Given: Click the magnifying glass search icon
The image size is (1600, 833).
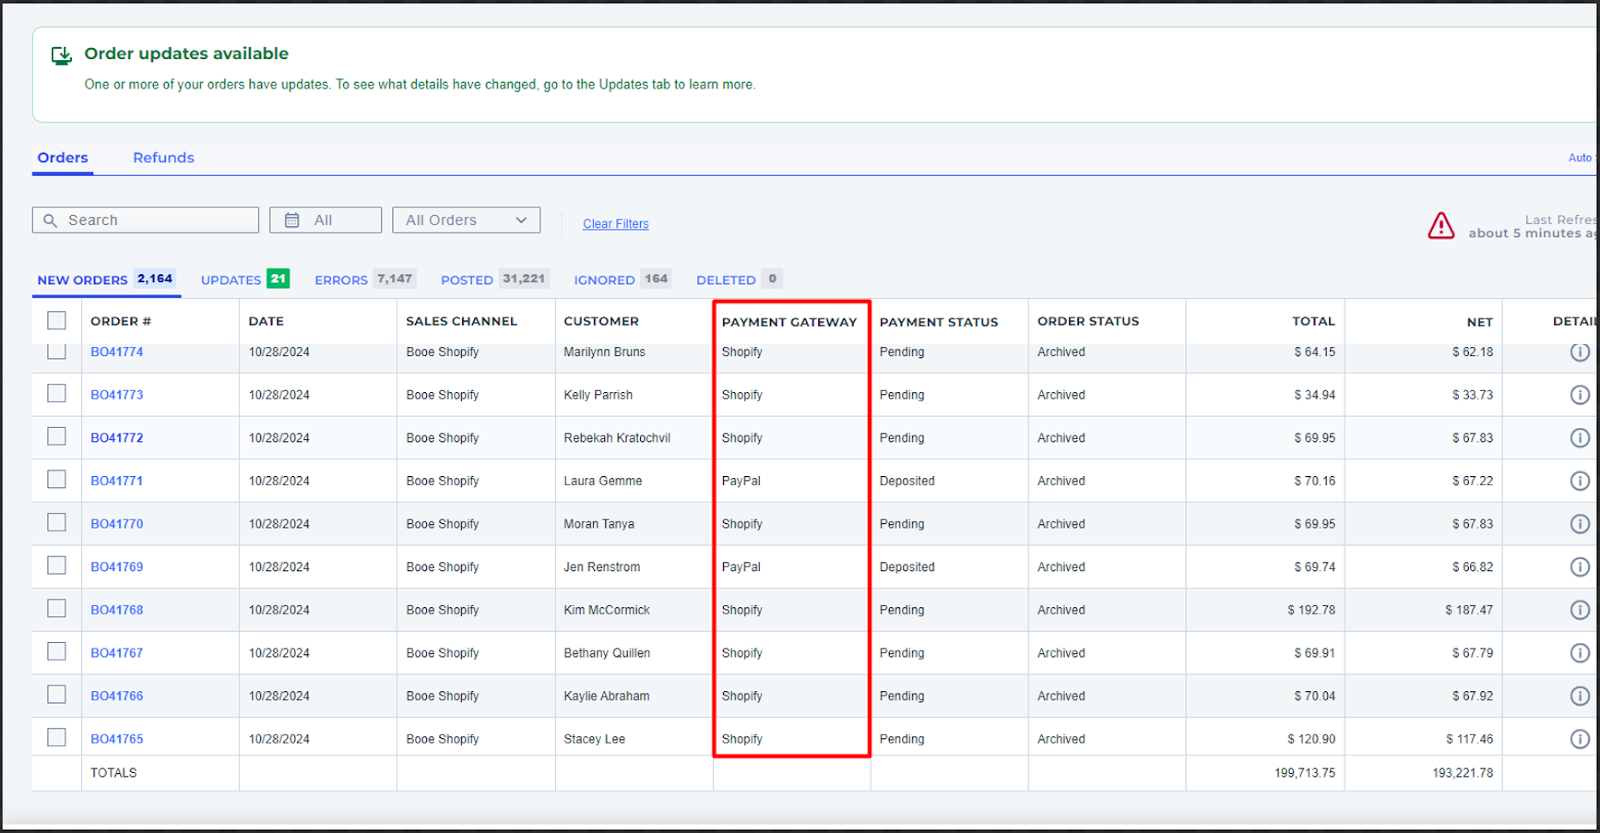Looking at the screenshot, I should click(50, 220).
